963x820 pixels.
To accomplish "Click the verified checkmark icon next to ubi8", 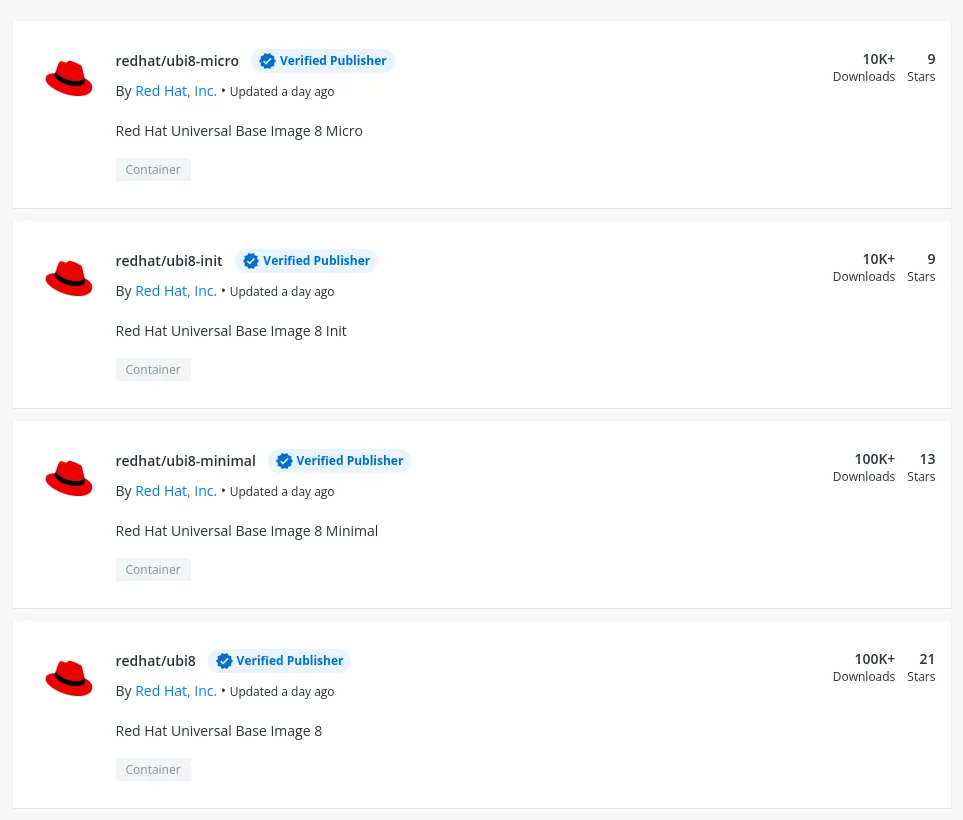I will point(224,661).
